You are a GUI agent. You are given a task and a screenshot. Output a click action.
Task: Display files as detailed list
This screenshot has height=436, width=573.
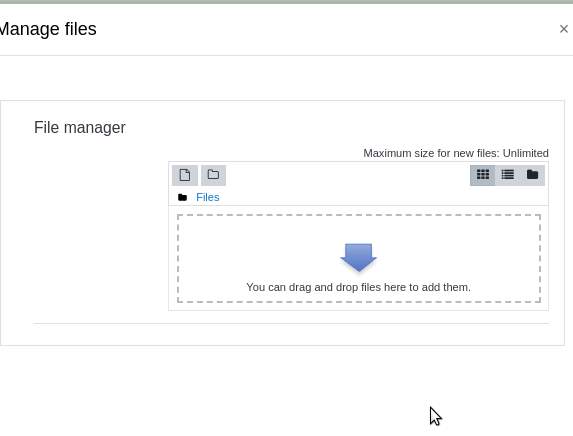[508, 175]
